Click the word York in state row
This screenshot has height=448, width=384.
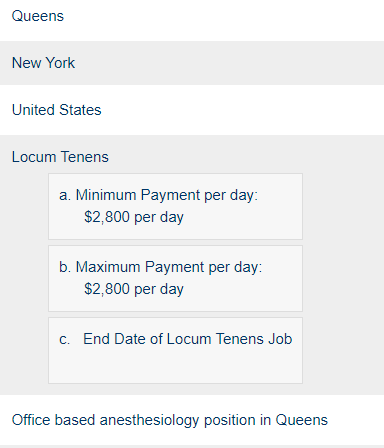(60, 63)
